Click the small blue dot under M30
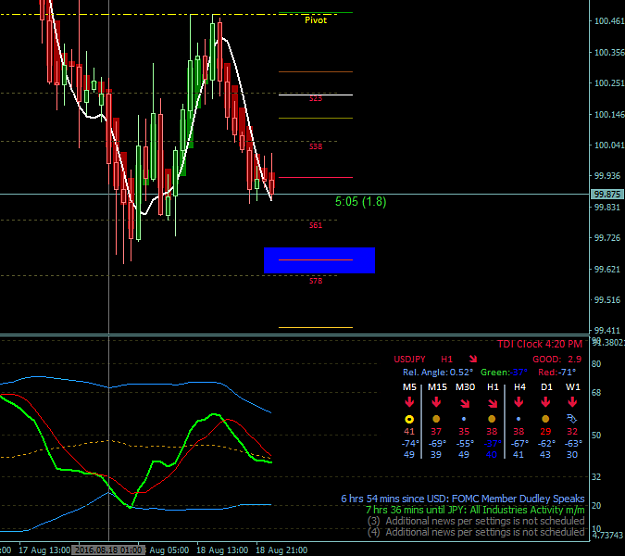 coord(464,419)
